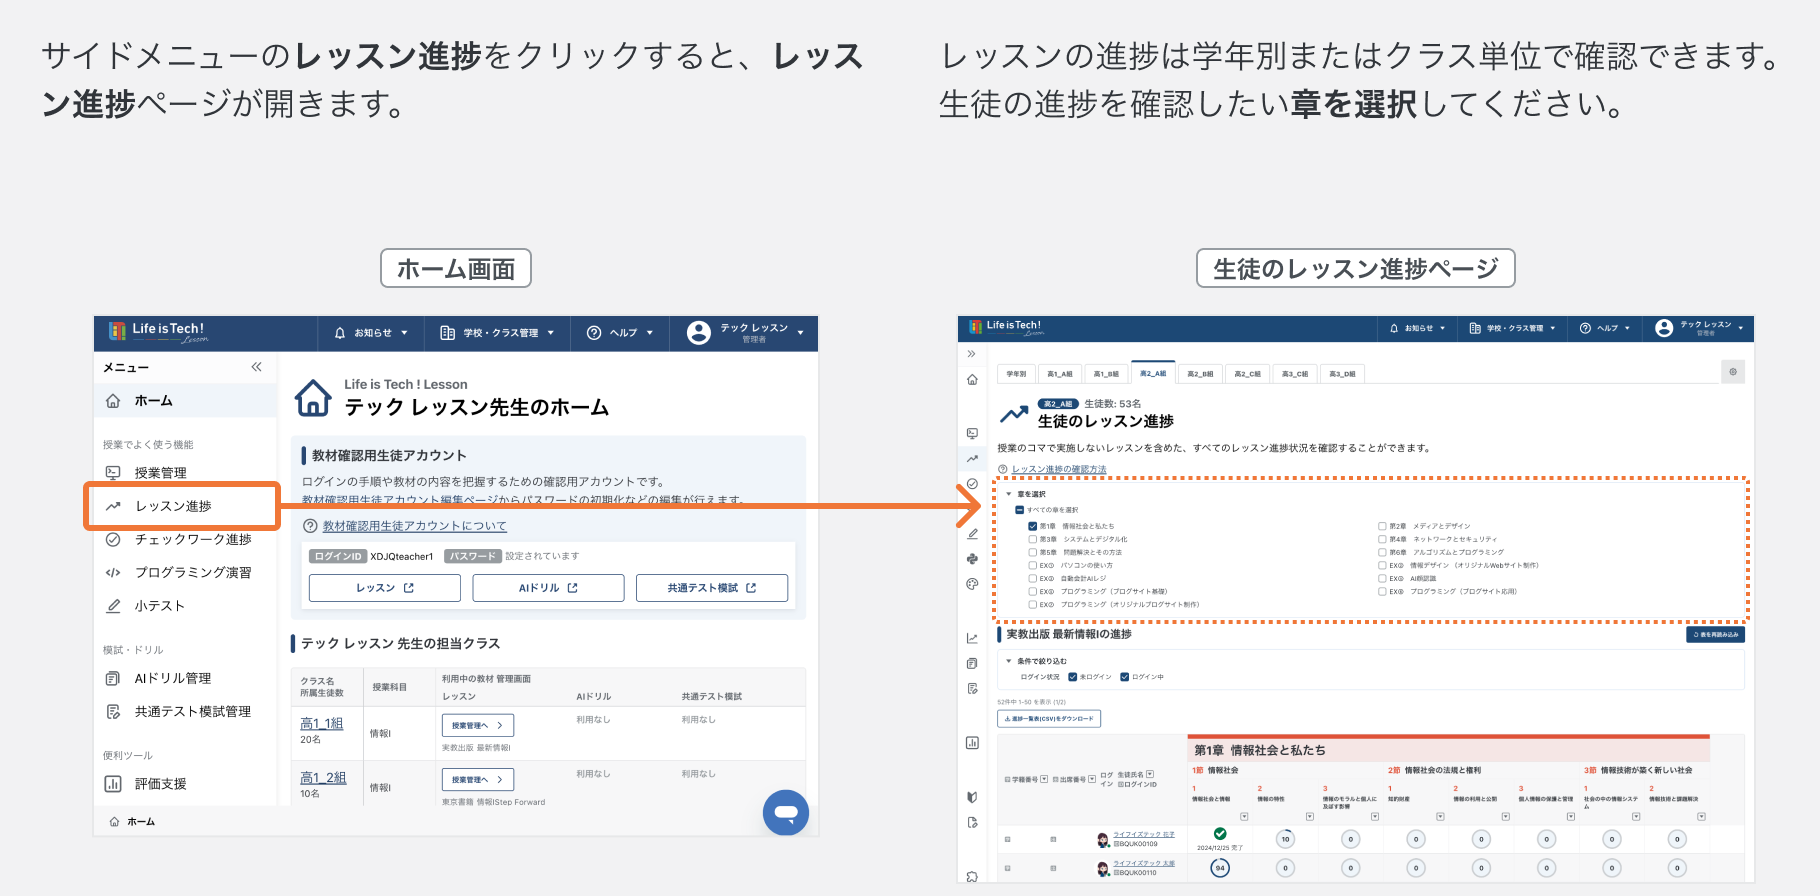Viewport: 1820px width, 896px height.
Task: Click the palette icon in the collapsed sidebar
Action: [972, 584]
